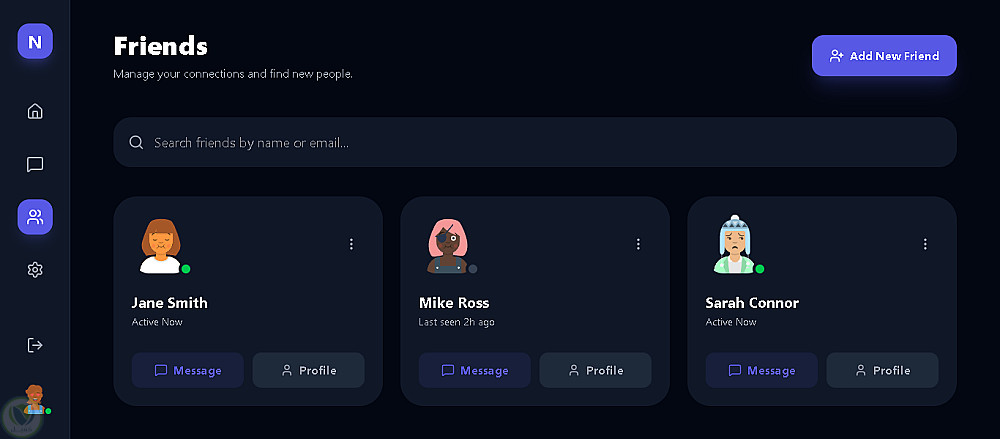
Task: Open the chat messages sidebar icon
Action: (x=35, y=164)
